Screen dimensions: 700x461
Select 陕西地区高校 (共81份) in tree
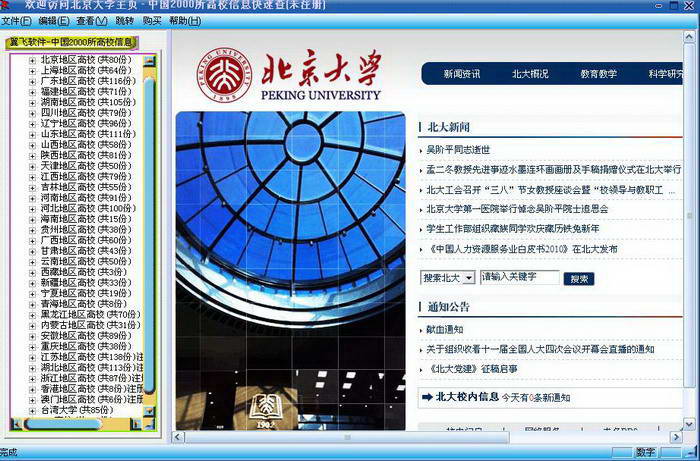point(87,155)
